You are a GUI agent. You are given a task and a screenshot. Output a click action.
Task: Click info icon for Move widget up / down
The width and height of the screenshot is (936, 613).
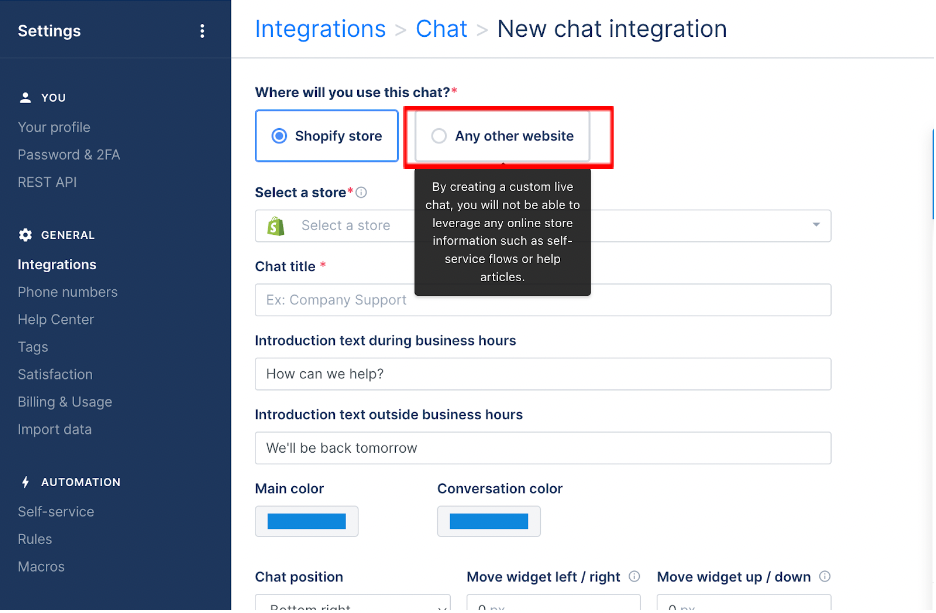(x=824, y=577)
